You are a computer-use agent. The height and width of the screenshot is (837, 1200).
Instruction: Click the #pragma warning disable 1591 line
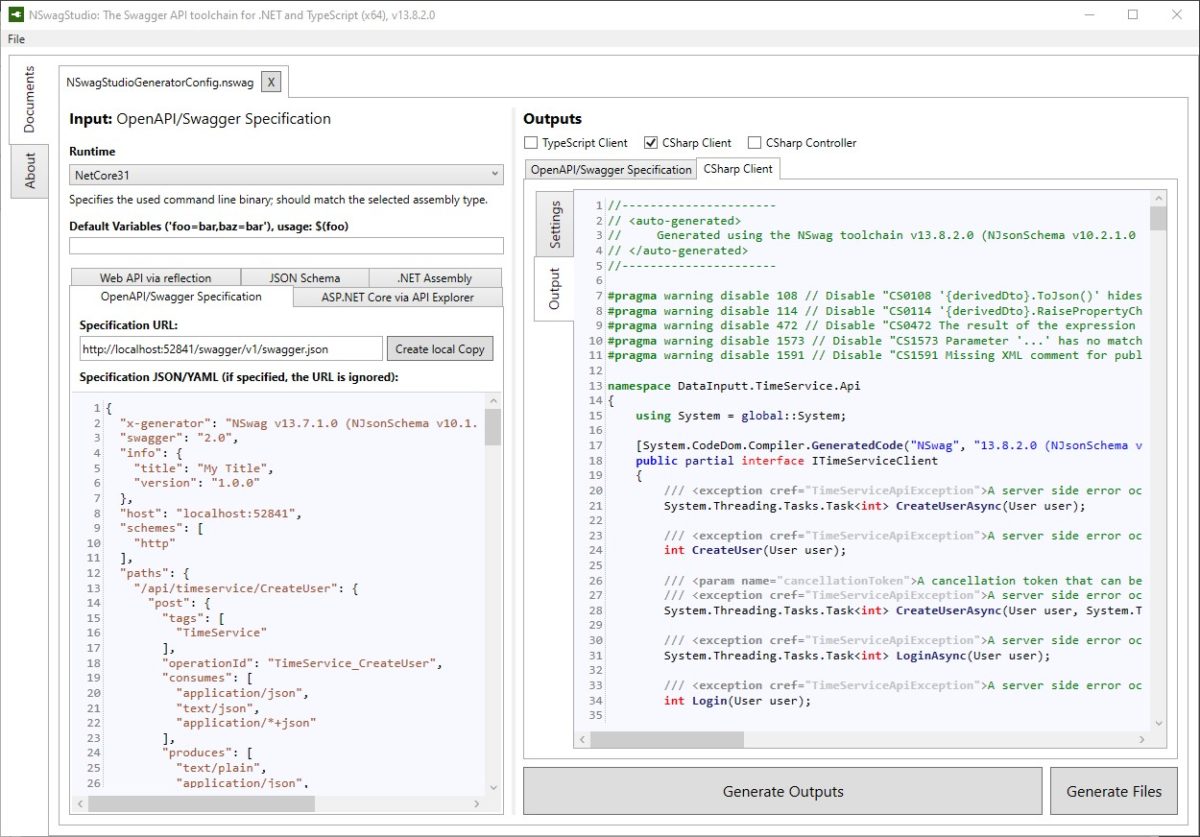tap(874, 355)
